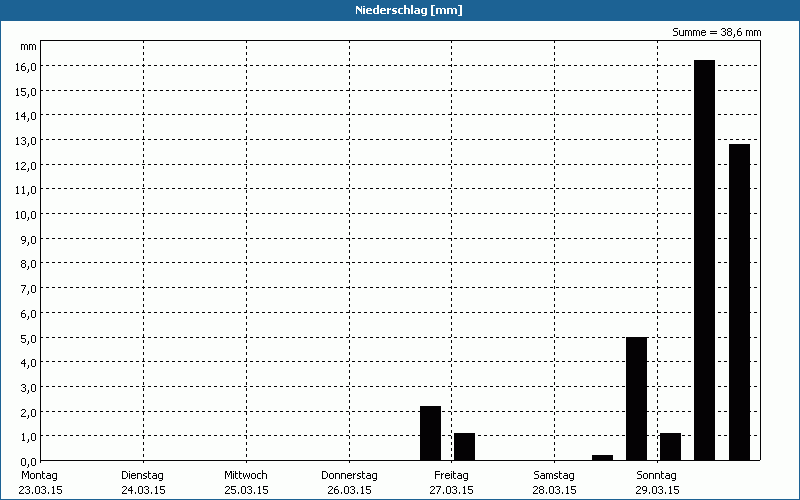Click the tiny bar just after the Samstag gridline

[603, 458]
